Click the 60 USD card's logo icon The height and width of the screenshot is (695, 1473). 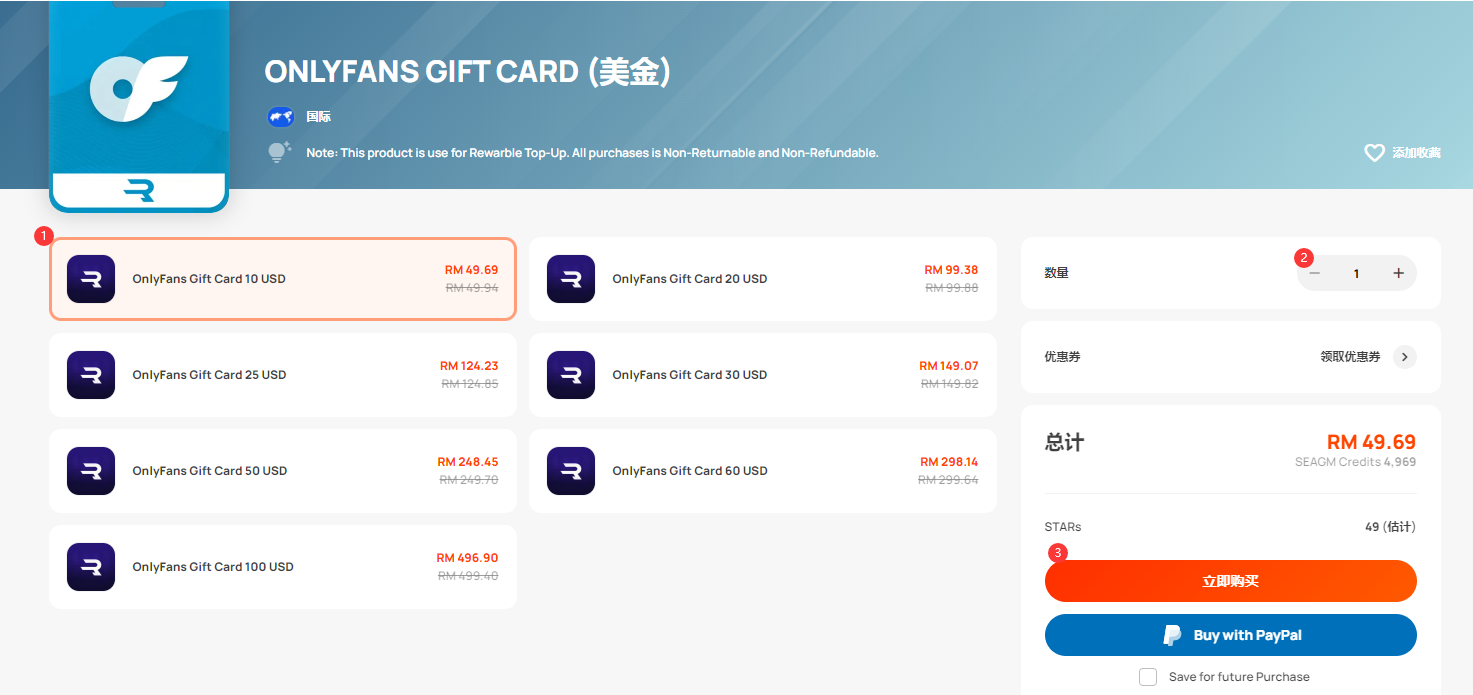pos(571,471)
